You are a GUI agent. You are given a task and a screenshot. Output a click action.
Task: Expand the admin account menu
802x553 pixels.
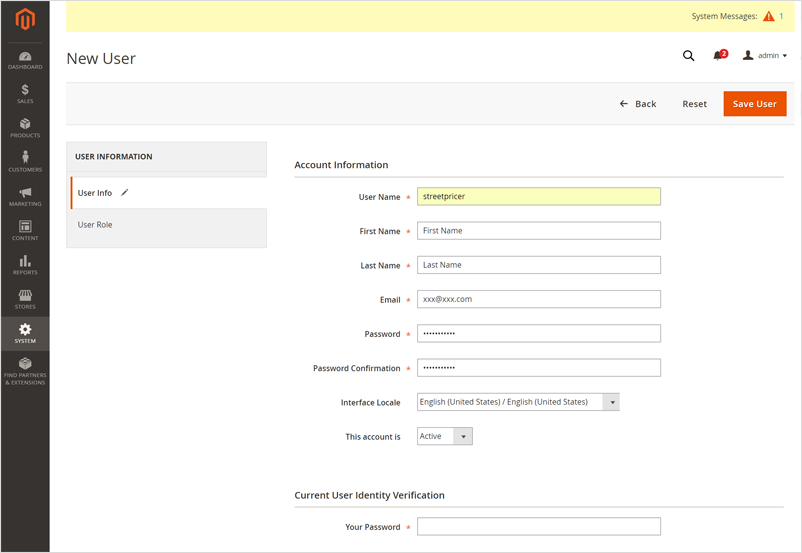point(766,56)
